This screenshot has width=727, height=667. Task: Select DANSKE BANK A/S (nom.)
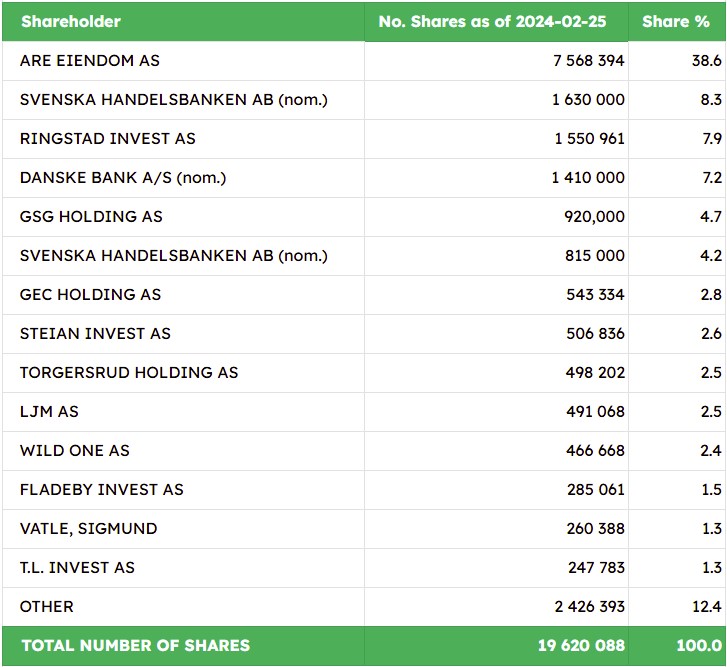pos(123,178)
